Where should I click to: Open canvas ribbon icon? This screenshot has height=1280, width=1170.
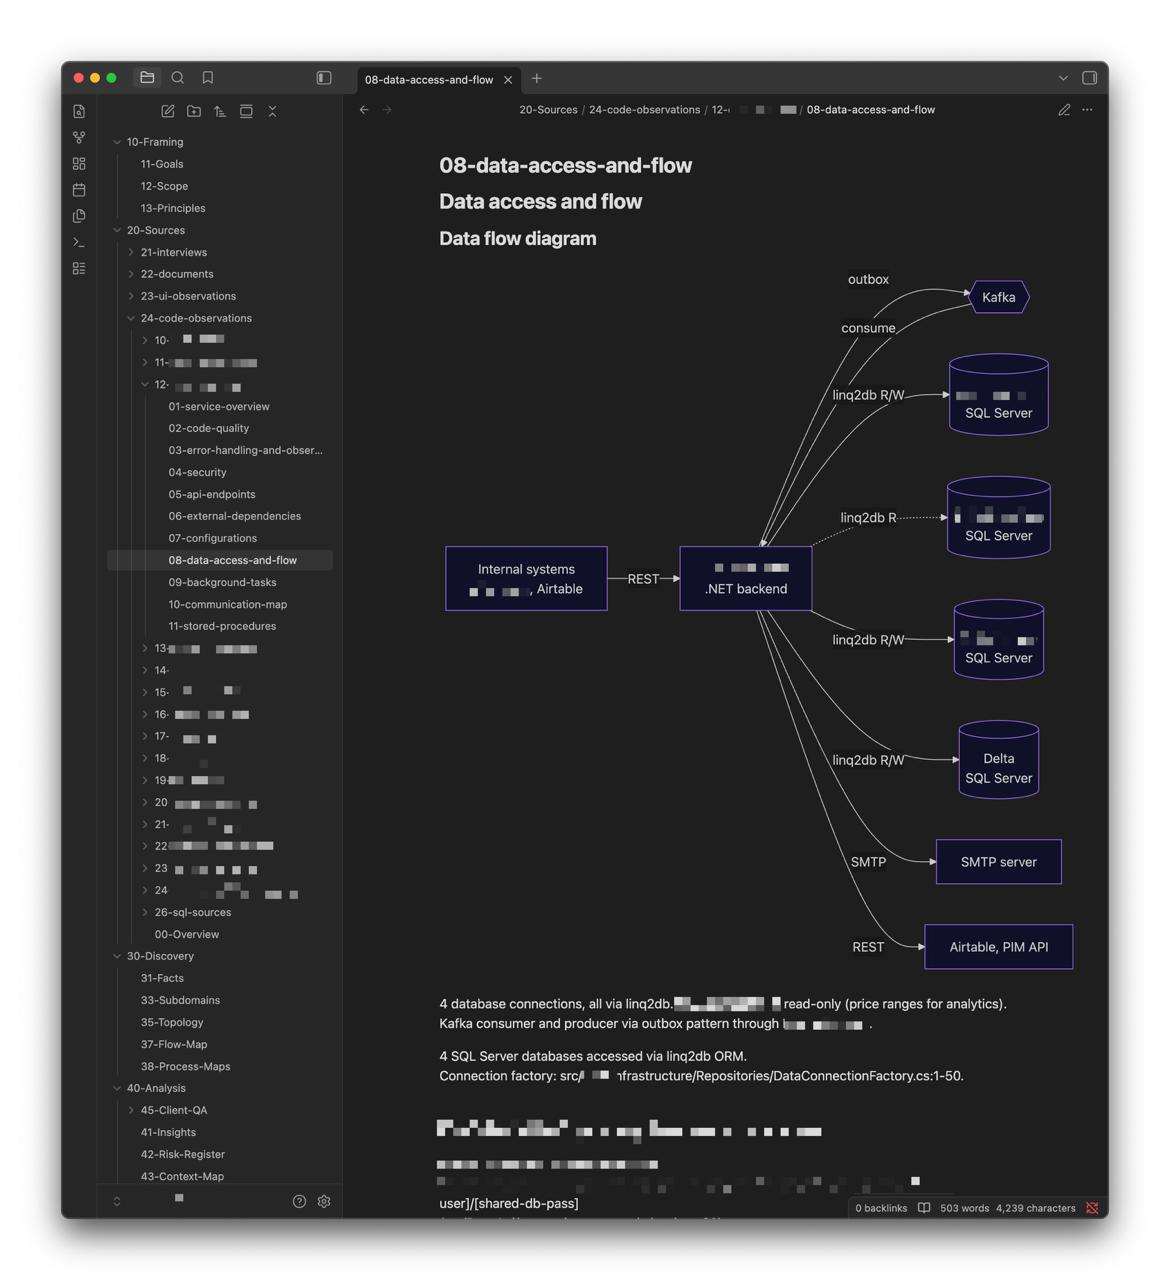click(x=79, y=163)
